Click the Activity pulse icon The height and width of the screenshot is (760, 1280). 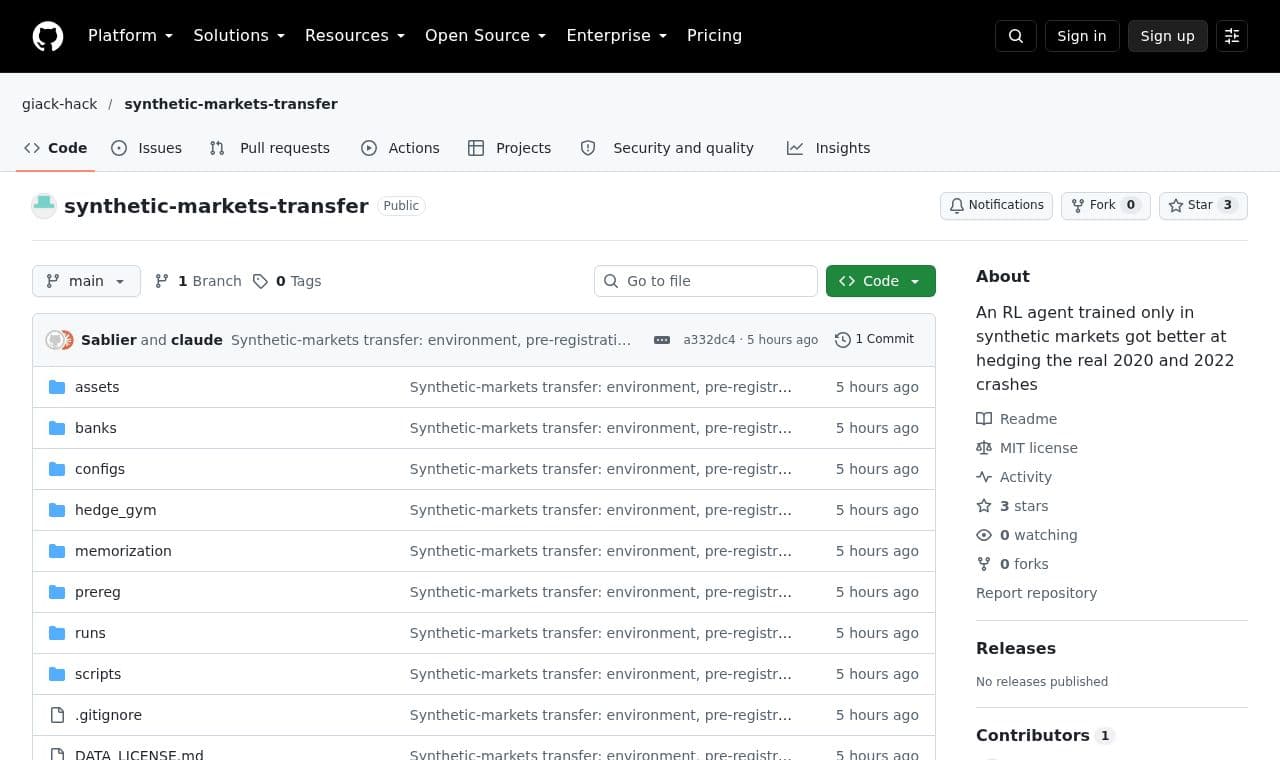[x=984, y=477]
